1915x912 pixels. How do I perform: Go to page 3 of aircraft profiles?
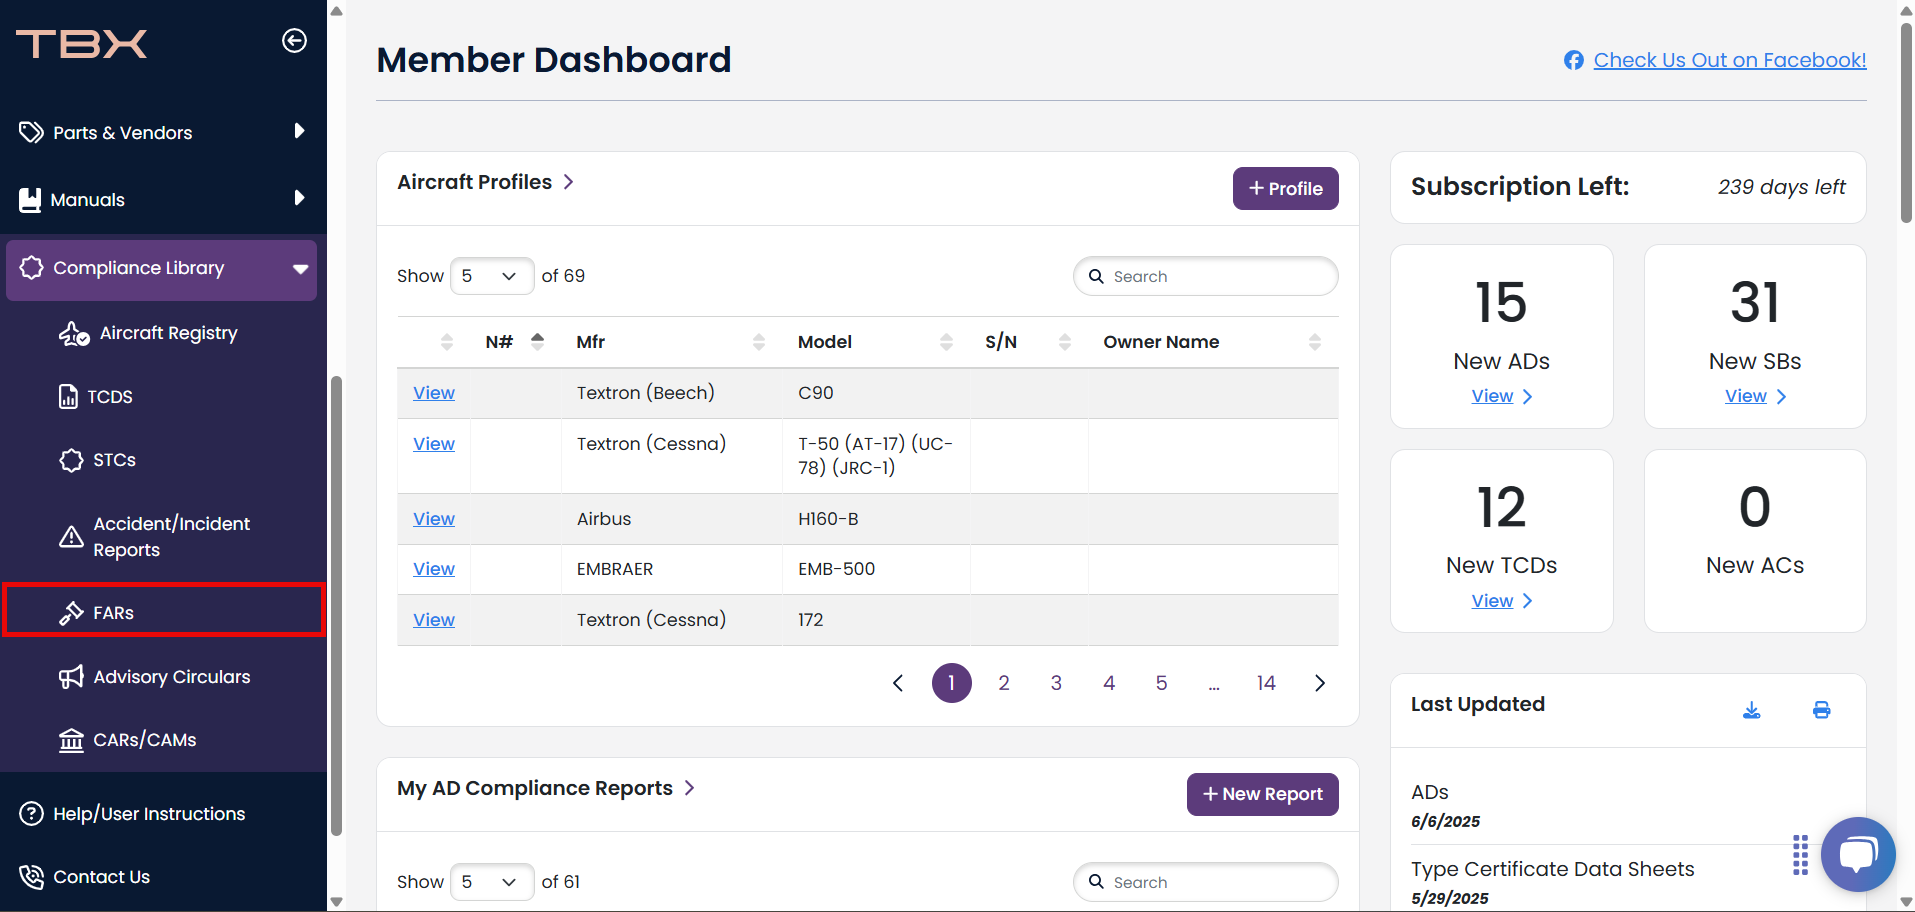click(x=1056, y=683)
